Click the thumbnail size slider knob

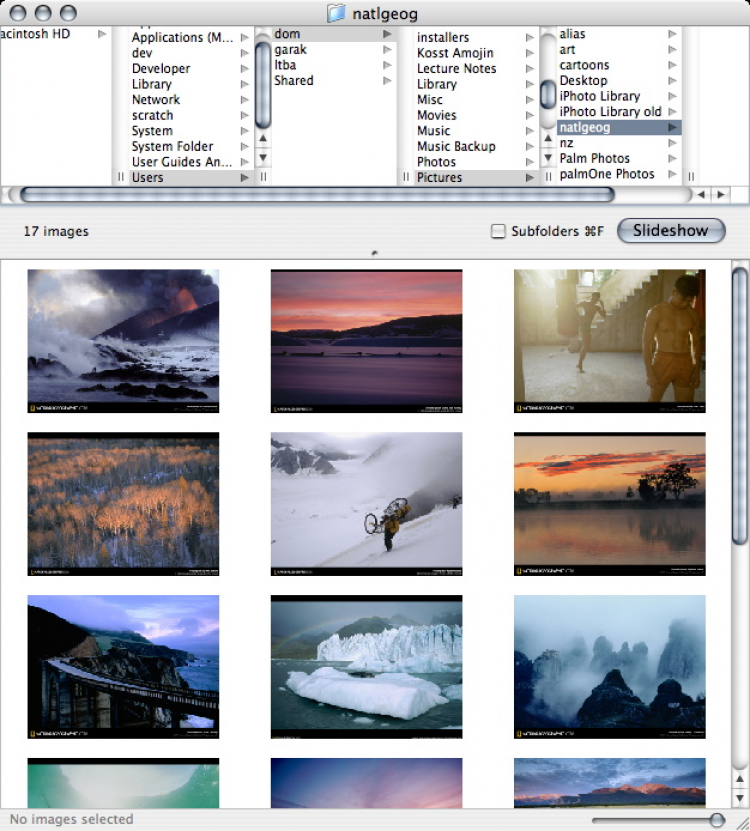(717, 820)
